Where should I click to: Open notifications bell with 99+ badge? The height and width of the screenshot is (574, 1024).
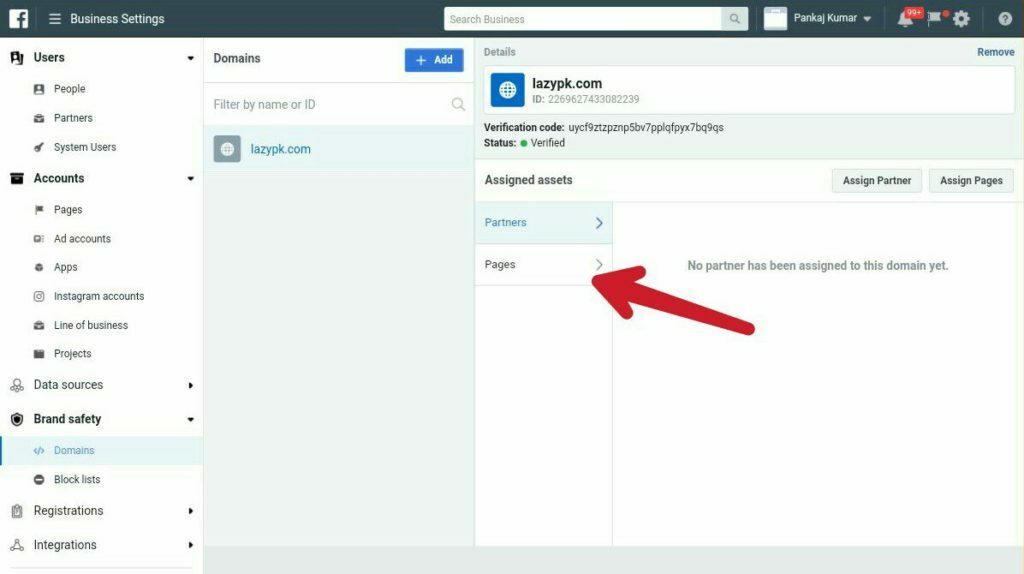pos(905,19)
